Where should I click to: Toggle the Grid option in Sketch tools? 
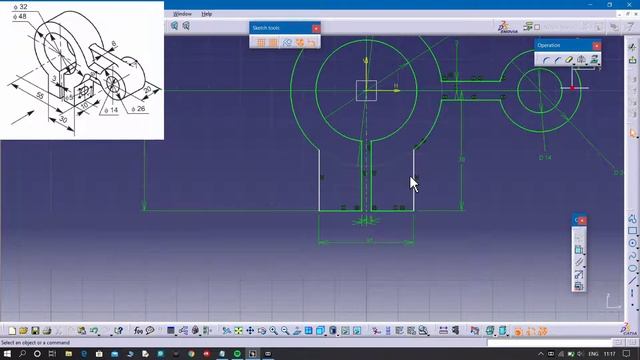261,42
